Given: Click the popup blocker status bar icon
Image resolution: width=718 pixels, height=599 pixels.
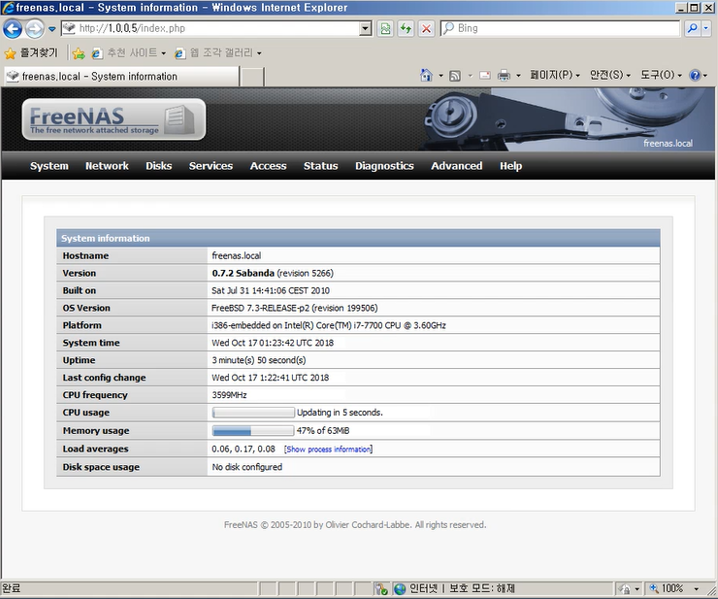Looking at the screenshot, I should pos(381,589).
